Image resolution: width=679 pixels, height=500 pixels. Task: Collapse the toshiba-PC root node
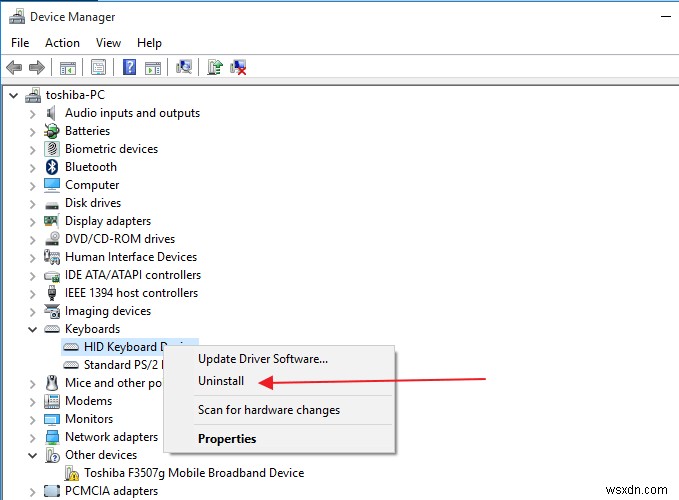pyautogui.click(x=14, y=95)
